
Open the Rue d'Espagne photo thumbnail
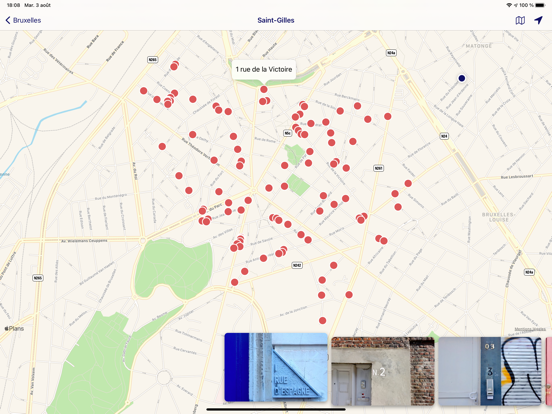[x=276, y=367]
